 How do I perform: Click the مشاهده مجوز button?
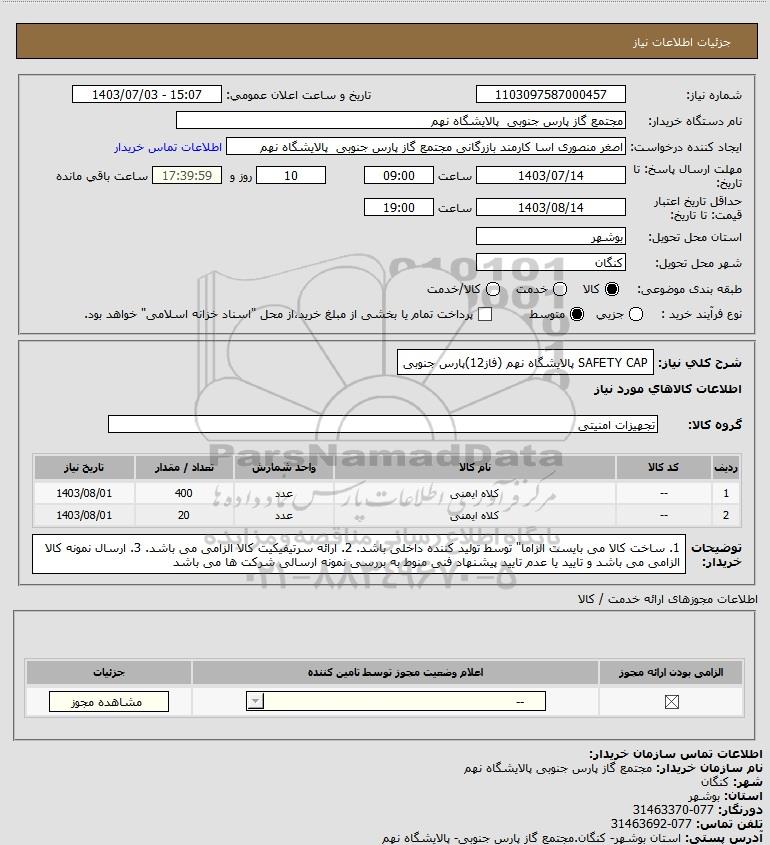[x=109, y=702]
